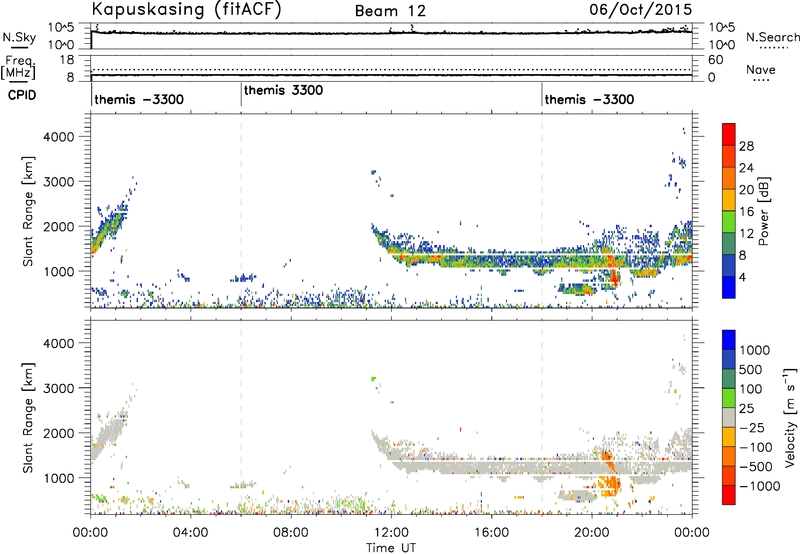
Task: Click the 12 label on the power colorbar
Action: [746, 234]
